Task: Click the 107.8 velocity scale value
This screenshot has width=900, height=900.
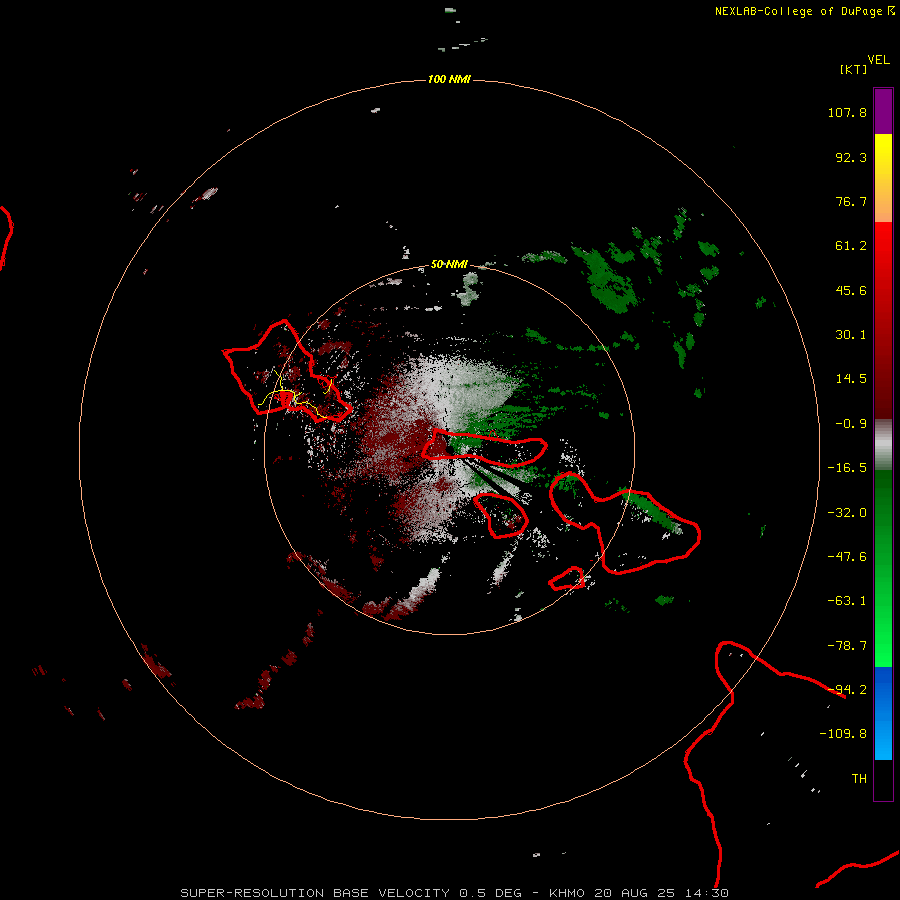Action: pyautogui.click(x=847, y=112)
